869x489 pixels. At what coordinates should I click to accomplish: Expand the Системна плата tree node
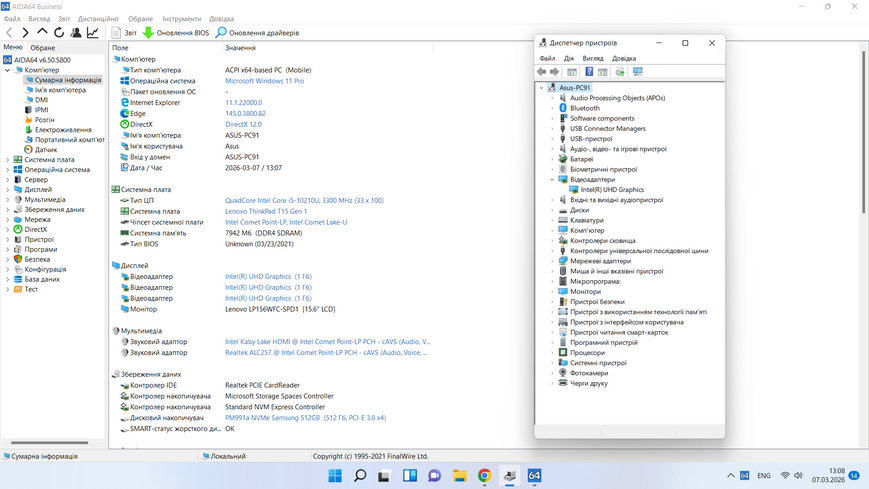[x=7, y=160]
